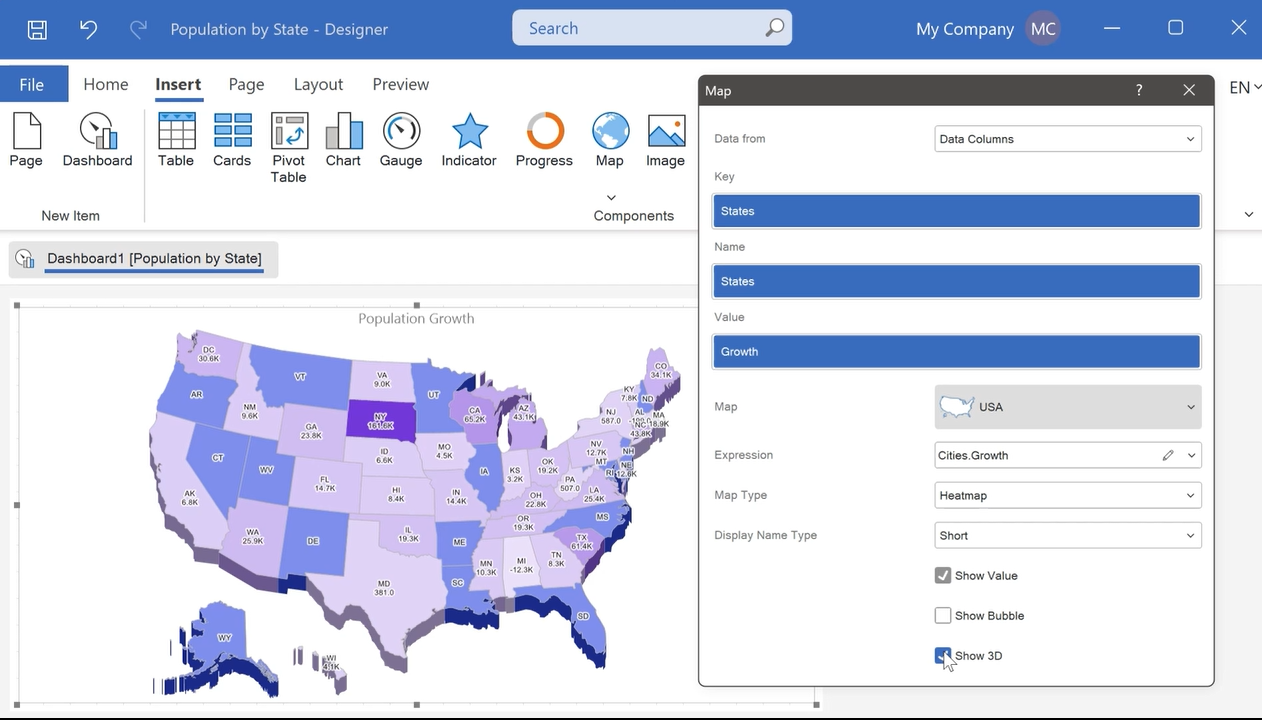Insert a Gauge component
Viewport: 1262px width, 720px height.
pos(401,140)
